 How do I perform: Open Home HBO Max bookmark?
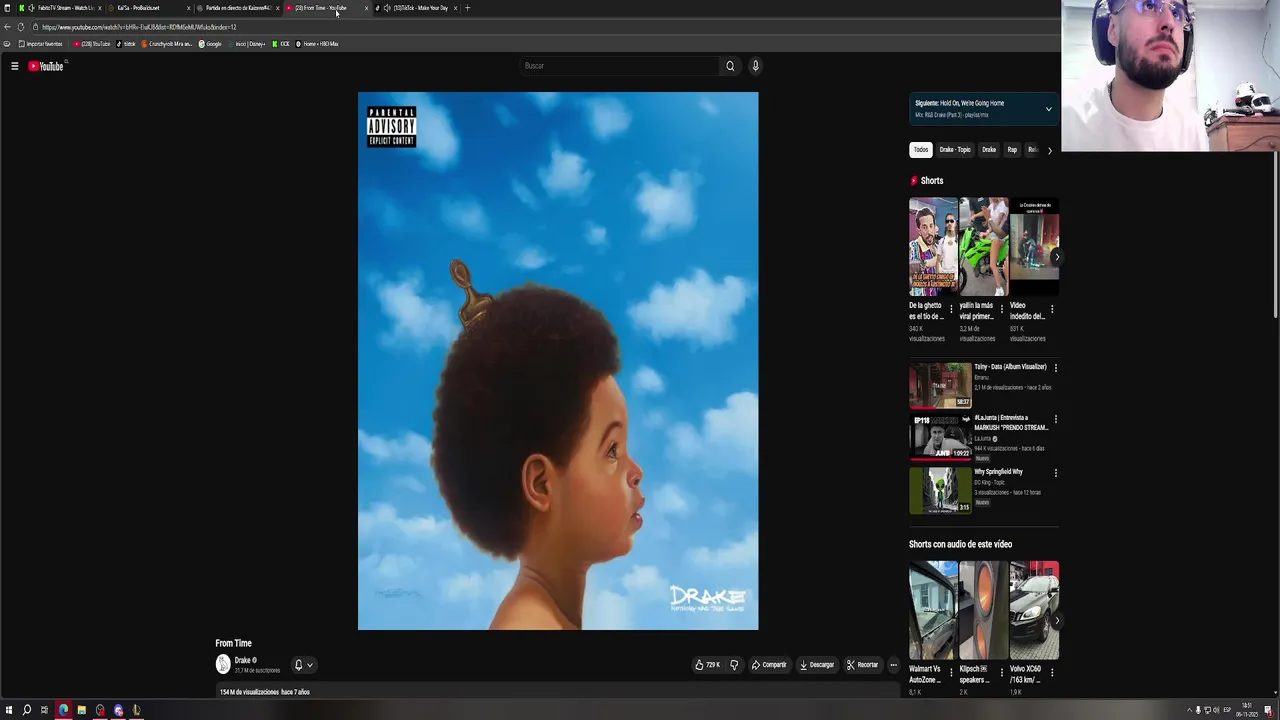pyautogui.click(x=317, y=44)
